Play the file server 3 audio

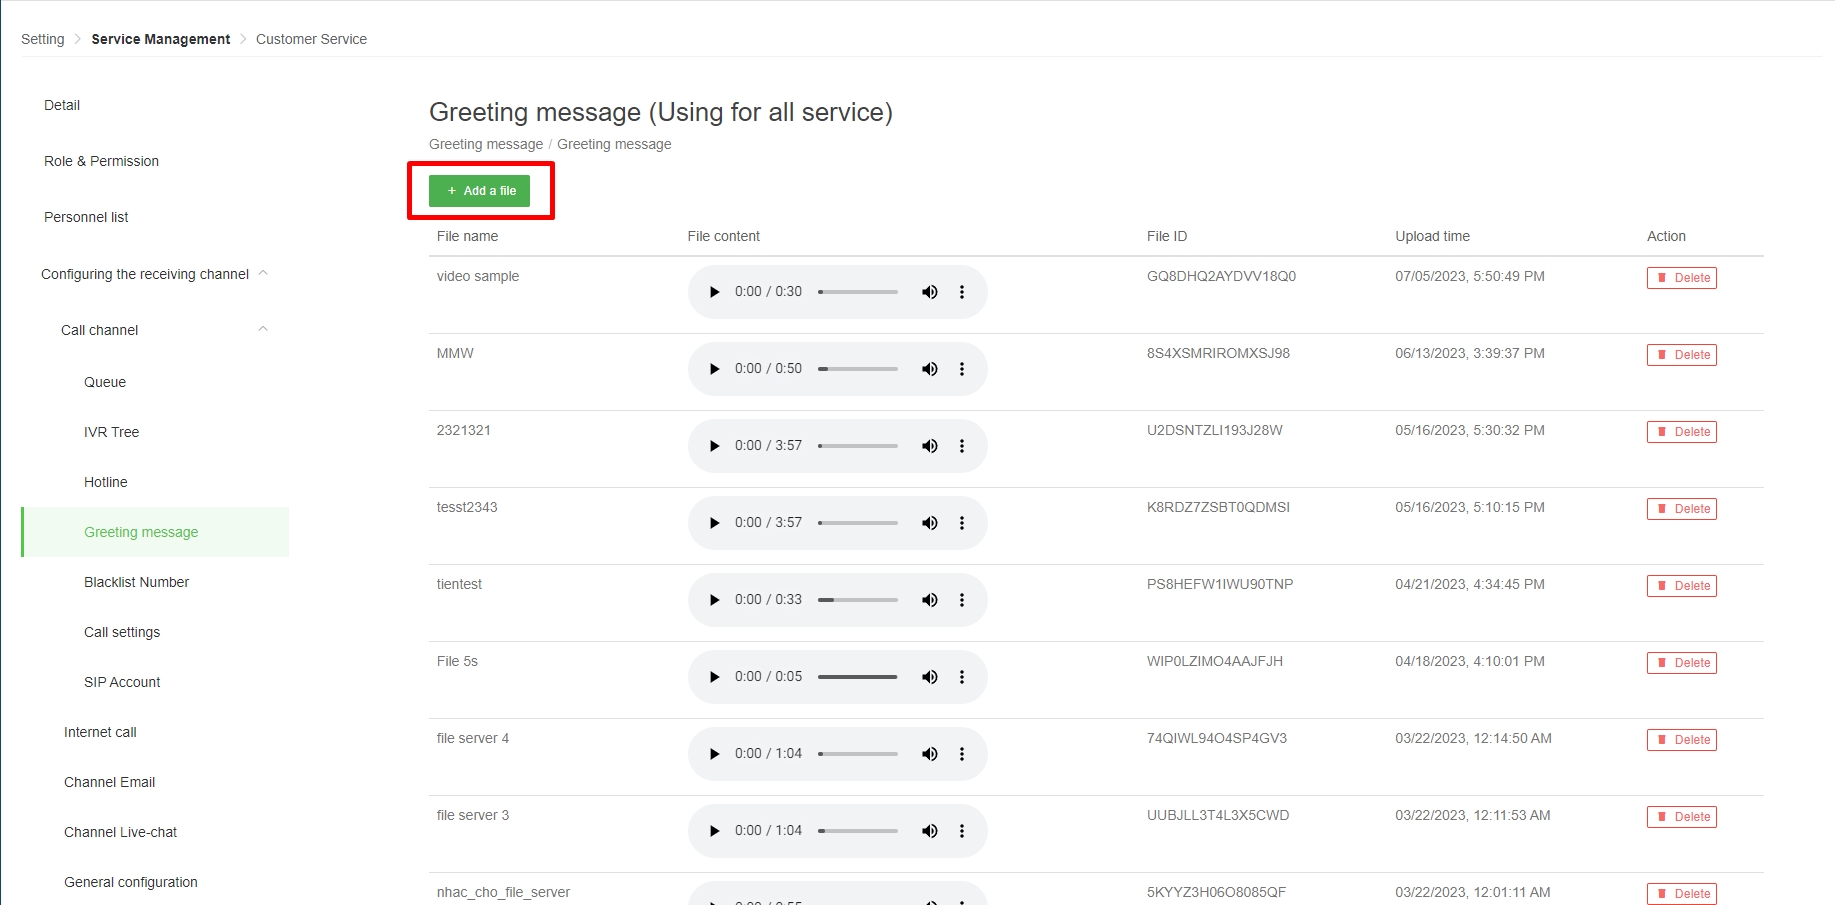tap(714, 831)
